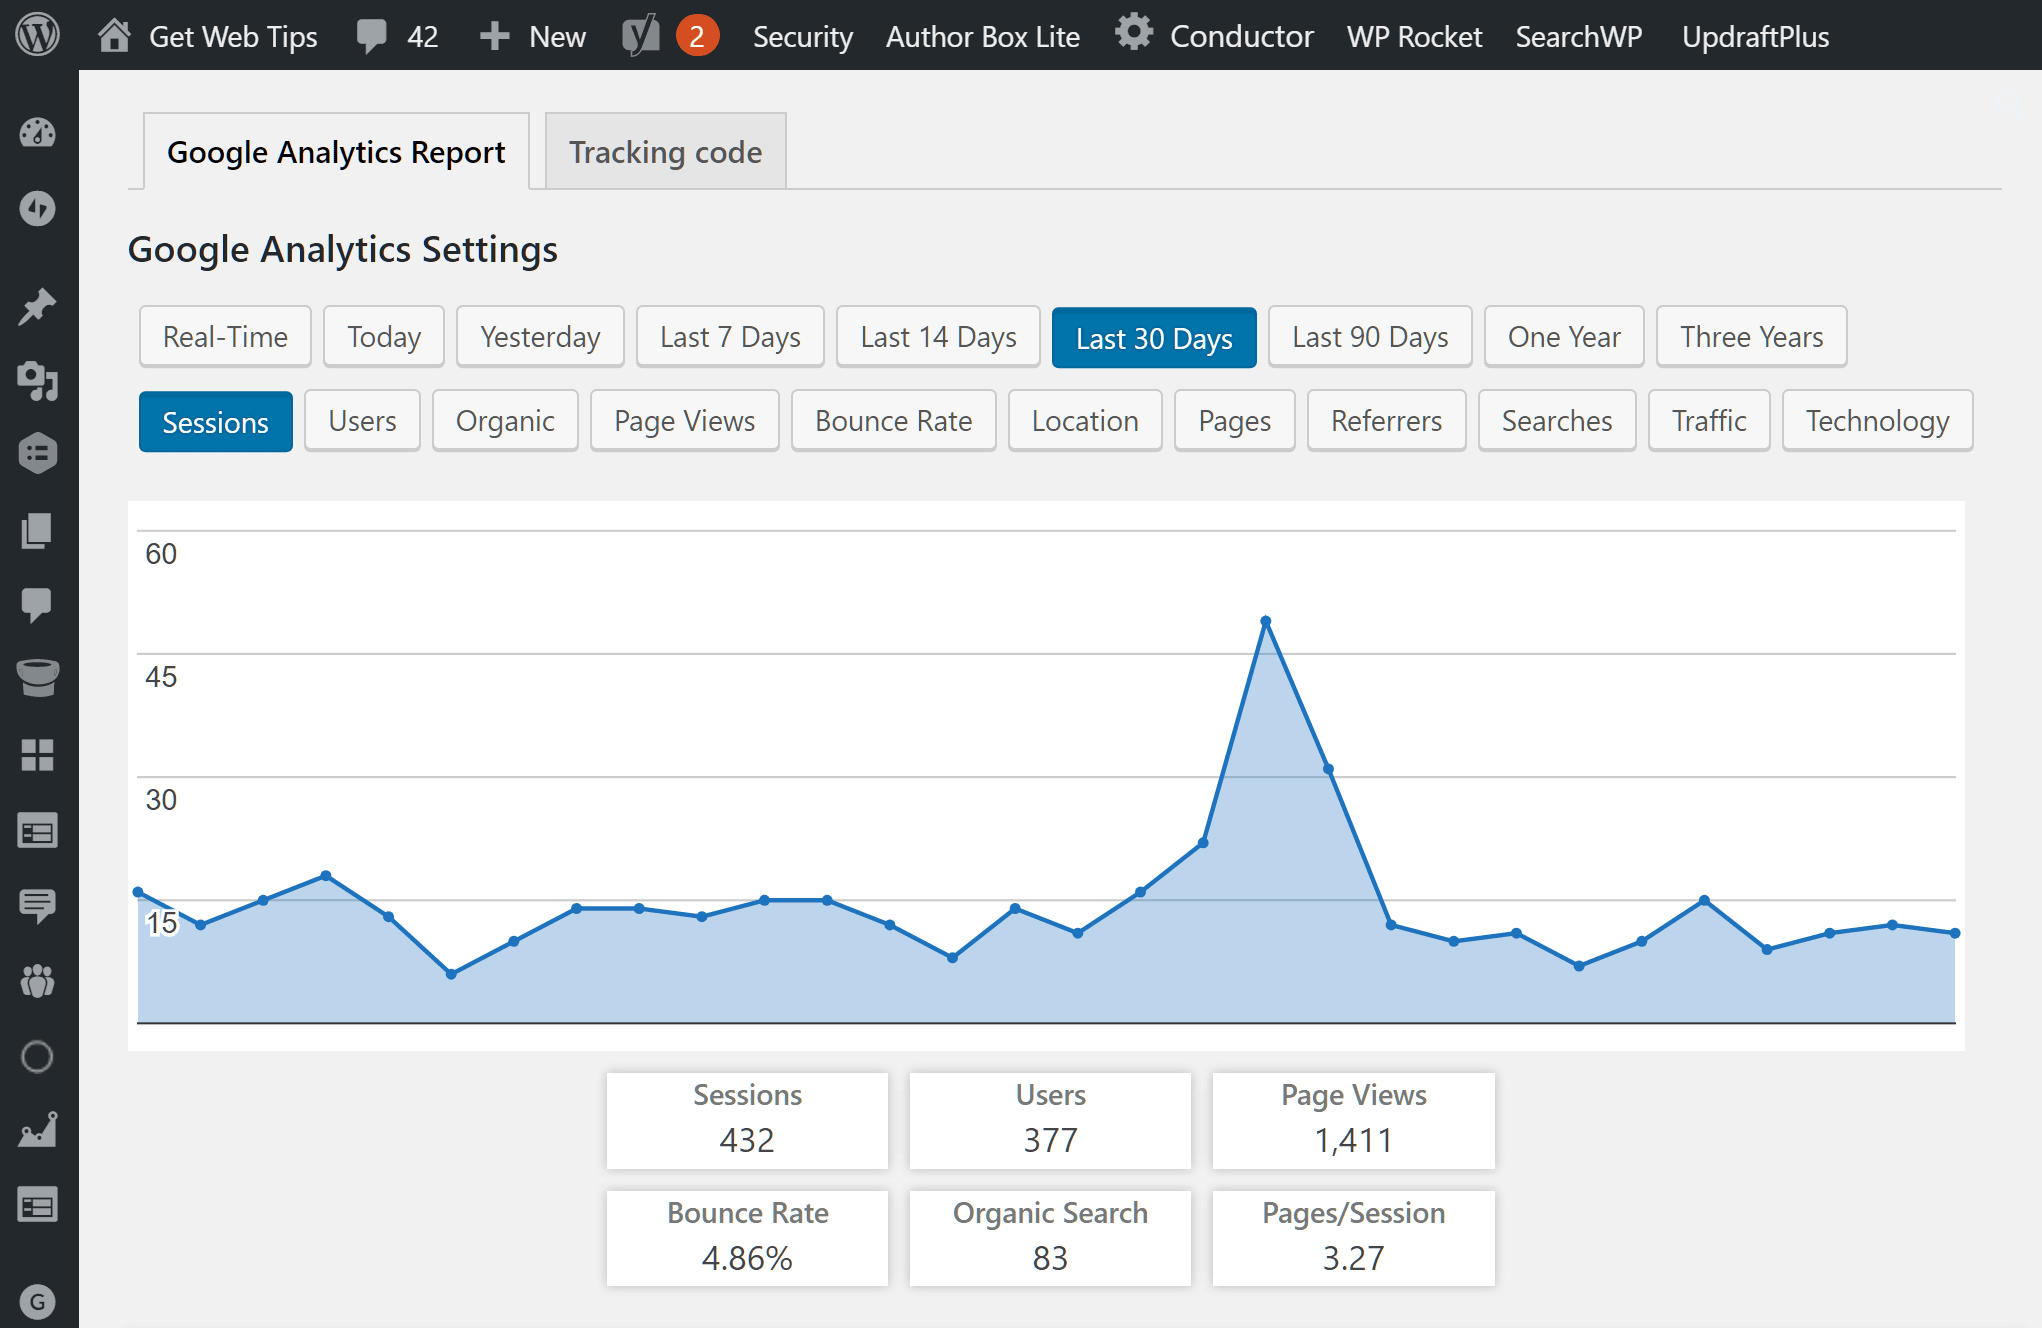
Task: View the Real-Time report
Action: [224, 337]
